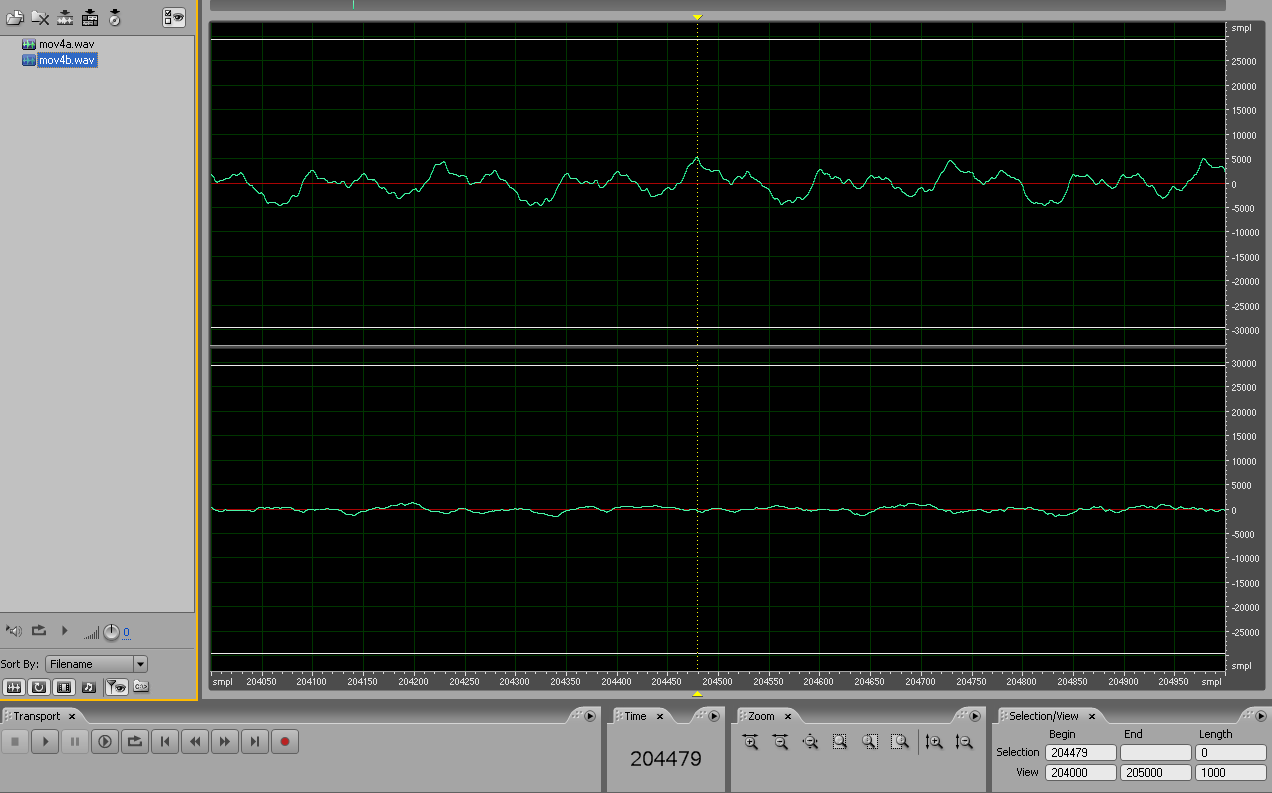
Task: Toggle Loop Play in the Files panel
Action: (x=39, y=631)
